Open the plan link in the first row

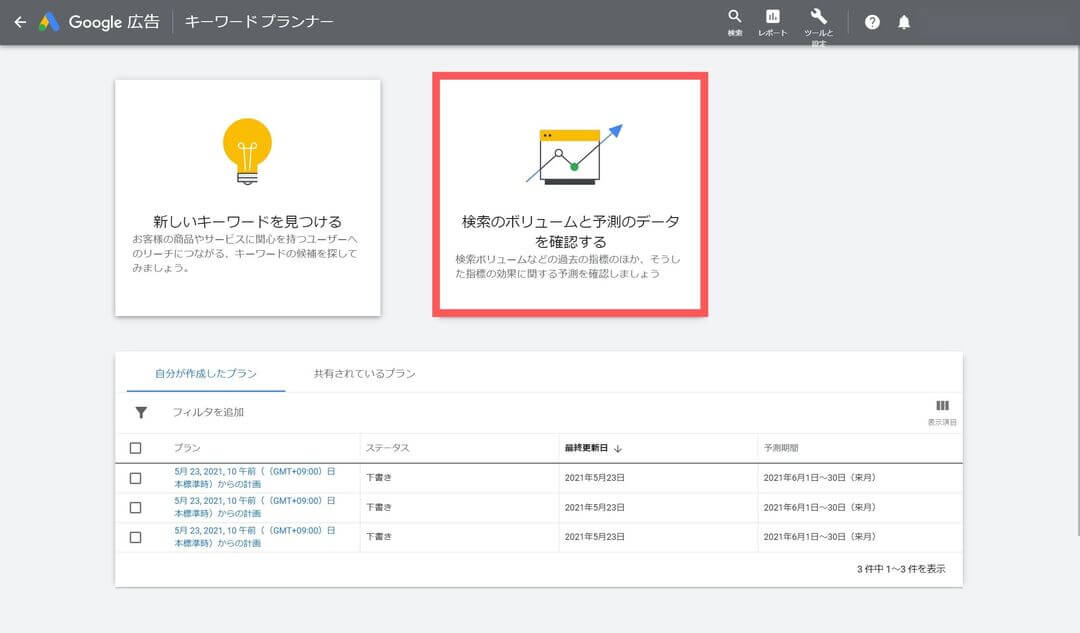click(255, 477)
